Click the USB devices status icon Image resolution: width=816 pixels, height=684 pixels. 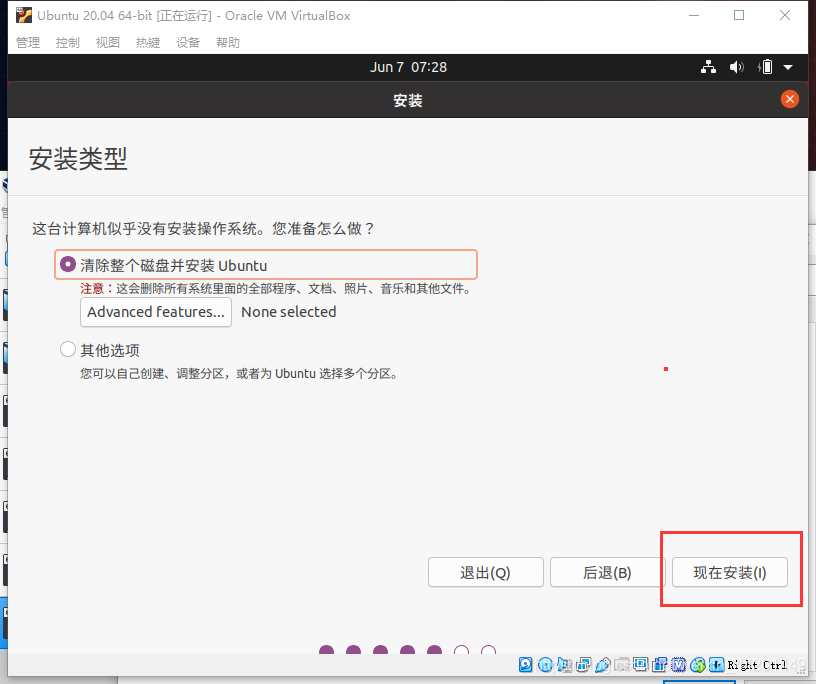[x=603, y=664]
